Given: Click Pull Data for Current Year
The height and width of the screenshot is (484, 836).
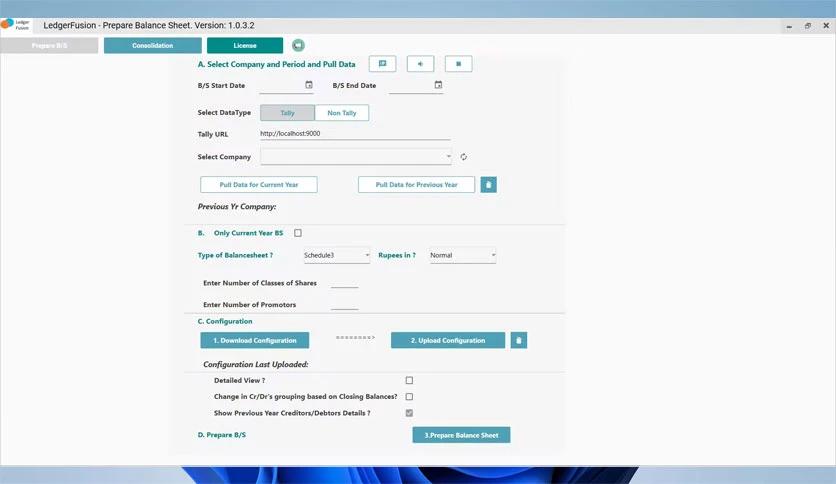Looking at the screenshot, I should click(x=259, y=184).
